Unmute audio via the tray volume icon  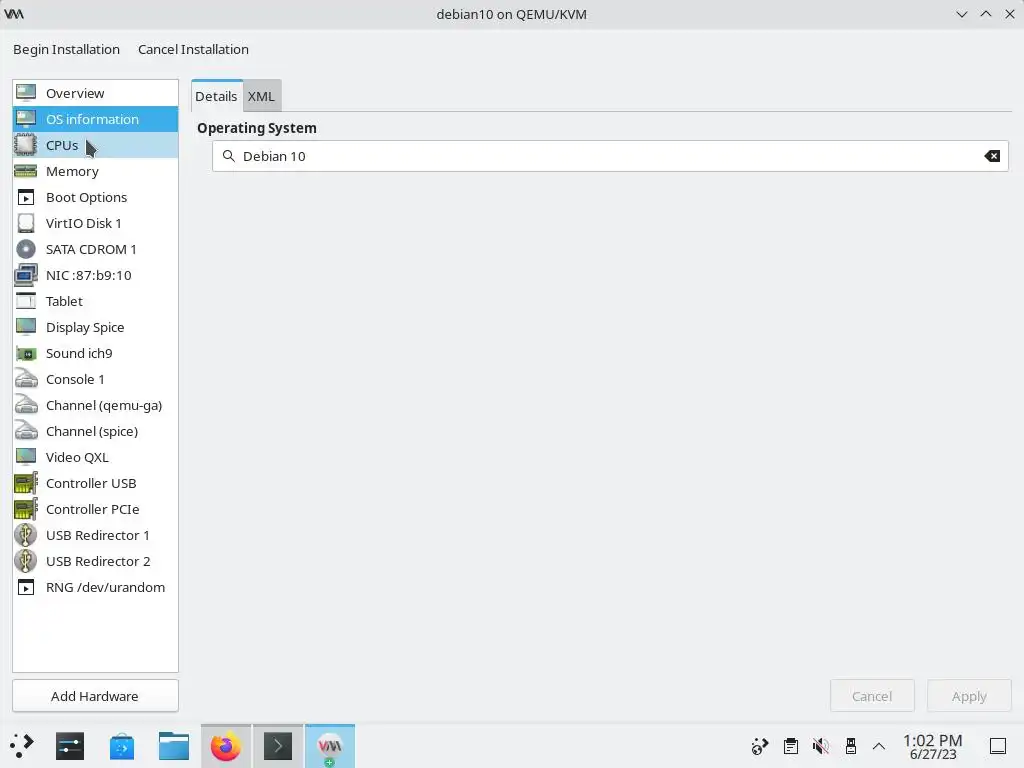pyautogui.click(x=821, y=746)
